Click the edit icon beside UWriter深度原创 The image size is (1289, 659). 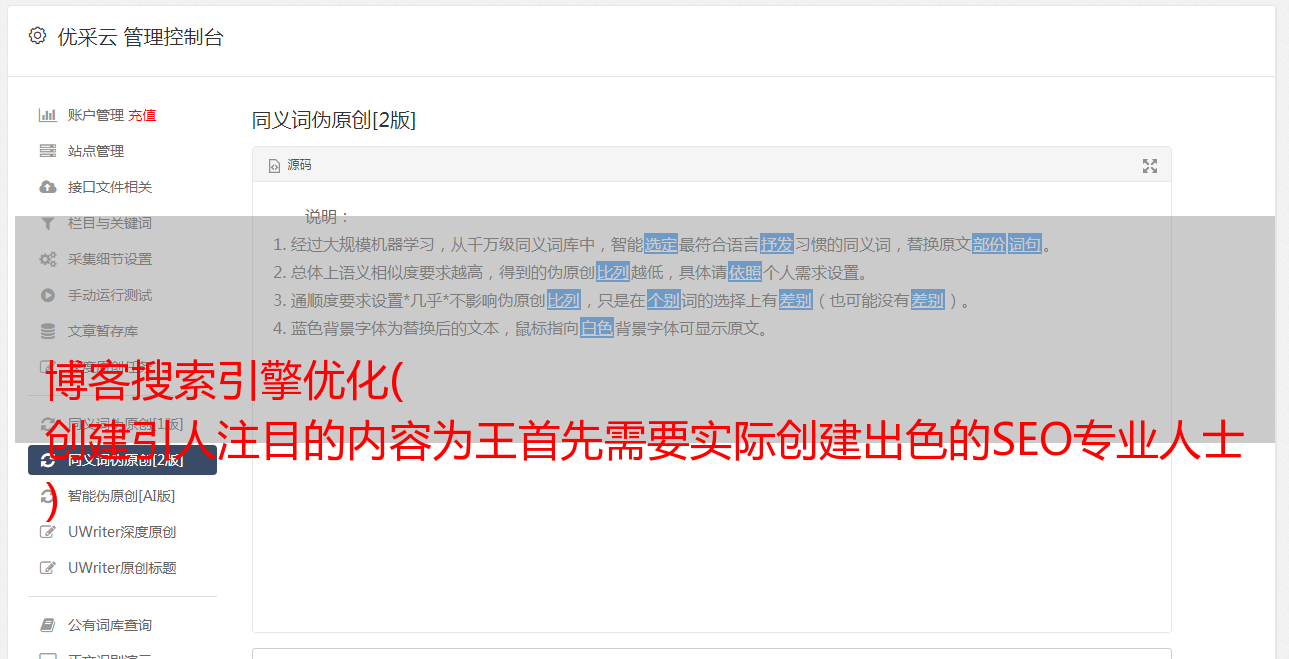click(x=48, y=532)
